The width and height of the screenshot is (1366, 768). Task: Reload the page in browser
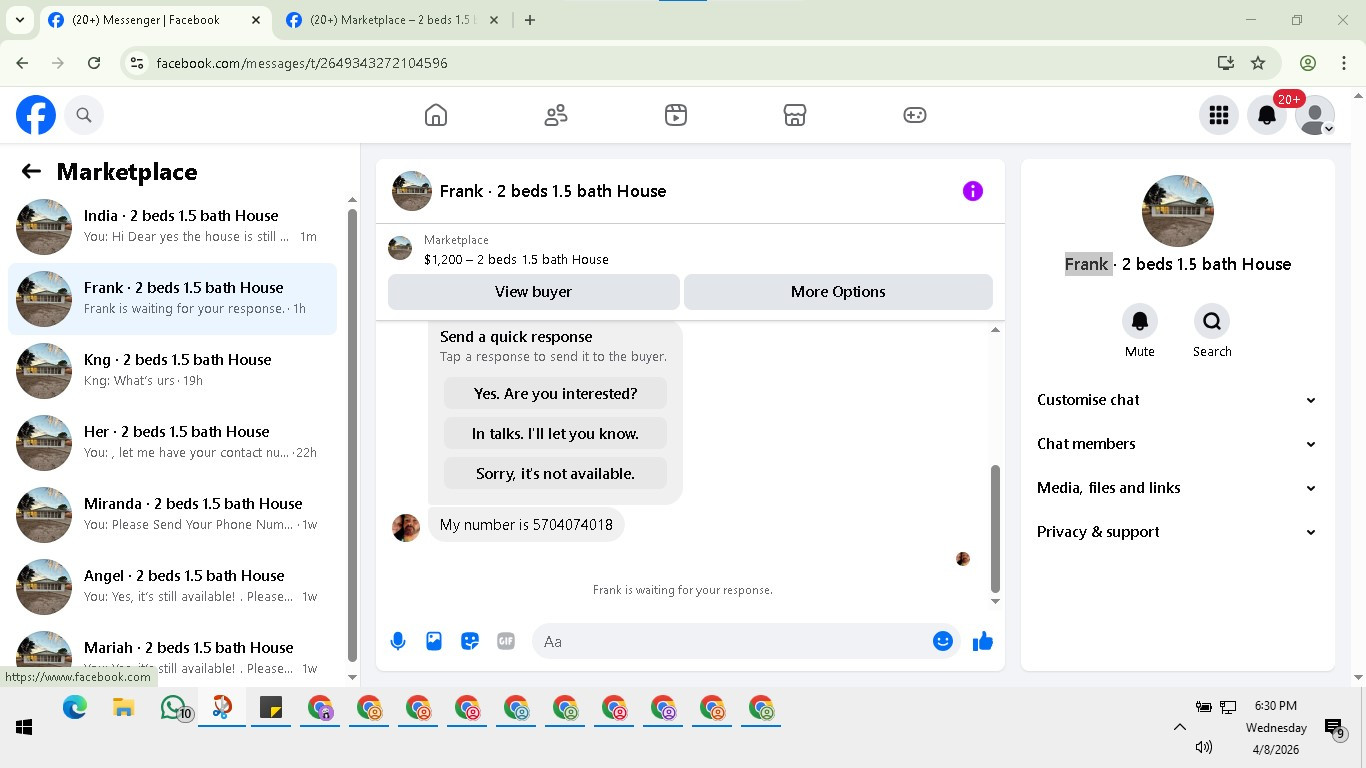click(94, 63)
